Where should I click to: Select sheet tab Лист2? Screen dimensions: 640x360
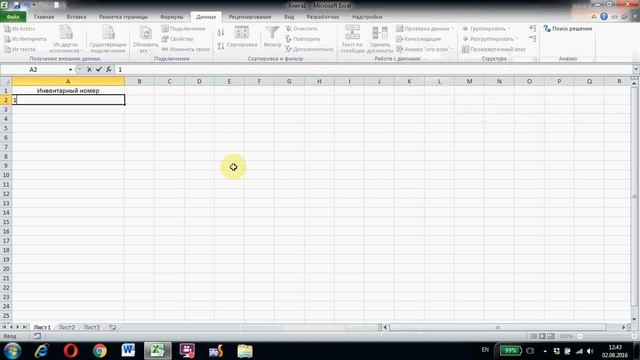click(67, 327)
